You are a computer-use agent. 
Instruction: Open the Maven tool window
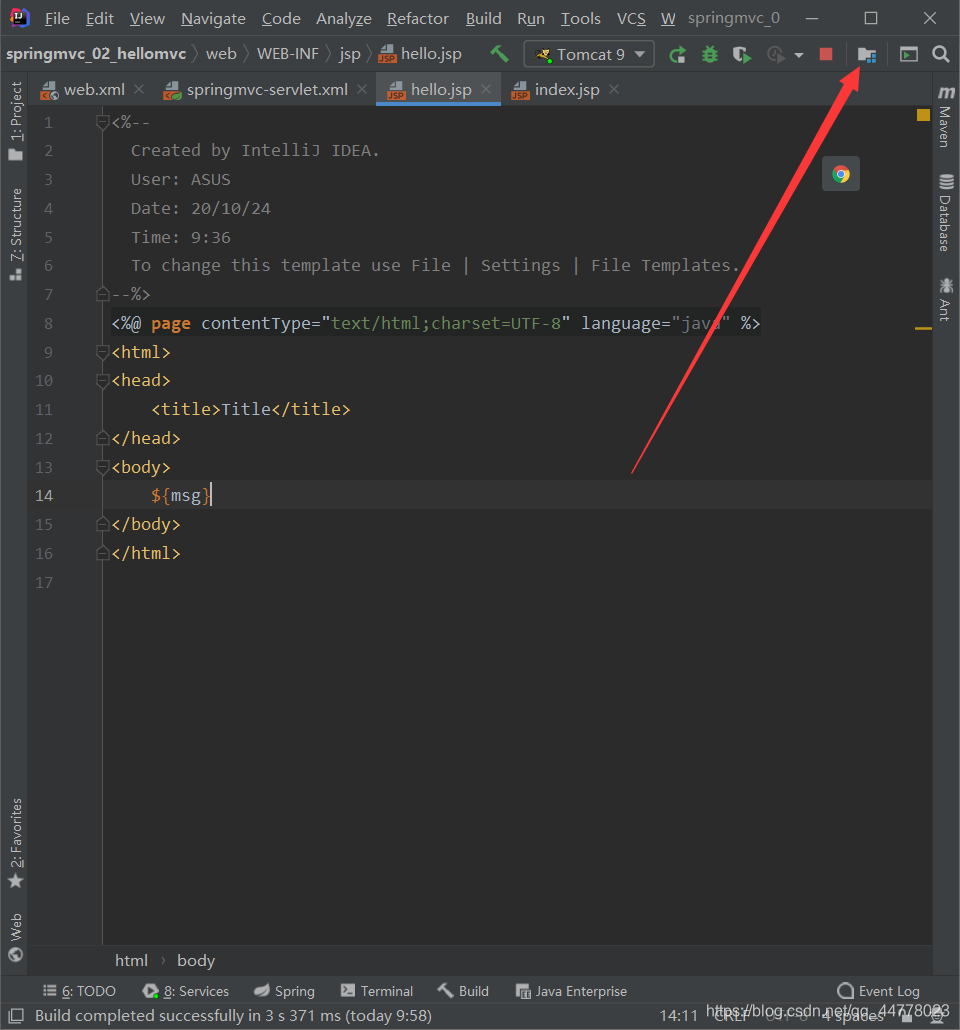click(945, 117)
